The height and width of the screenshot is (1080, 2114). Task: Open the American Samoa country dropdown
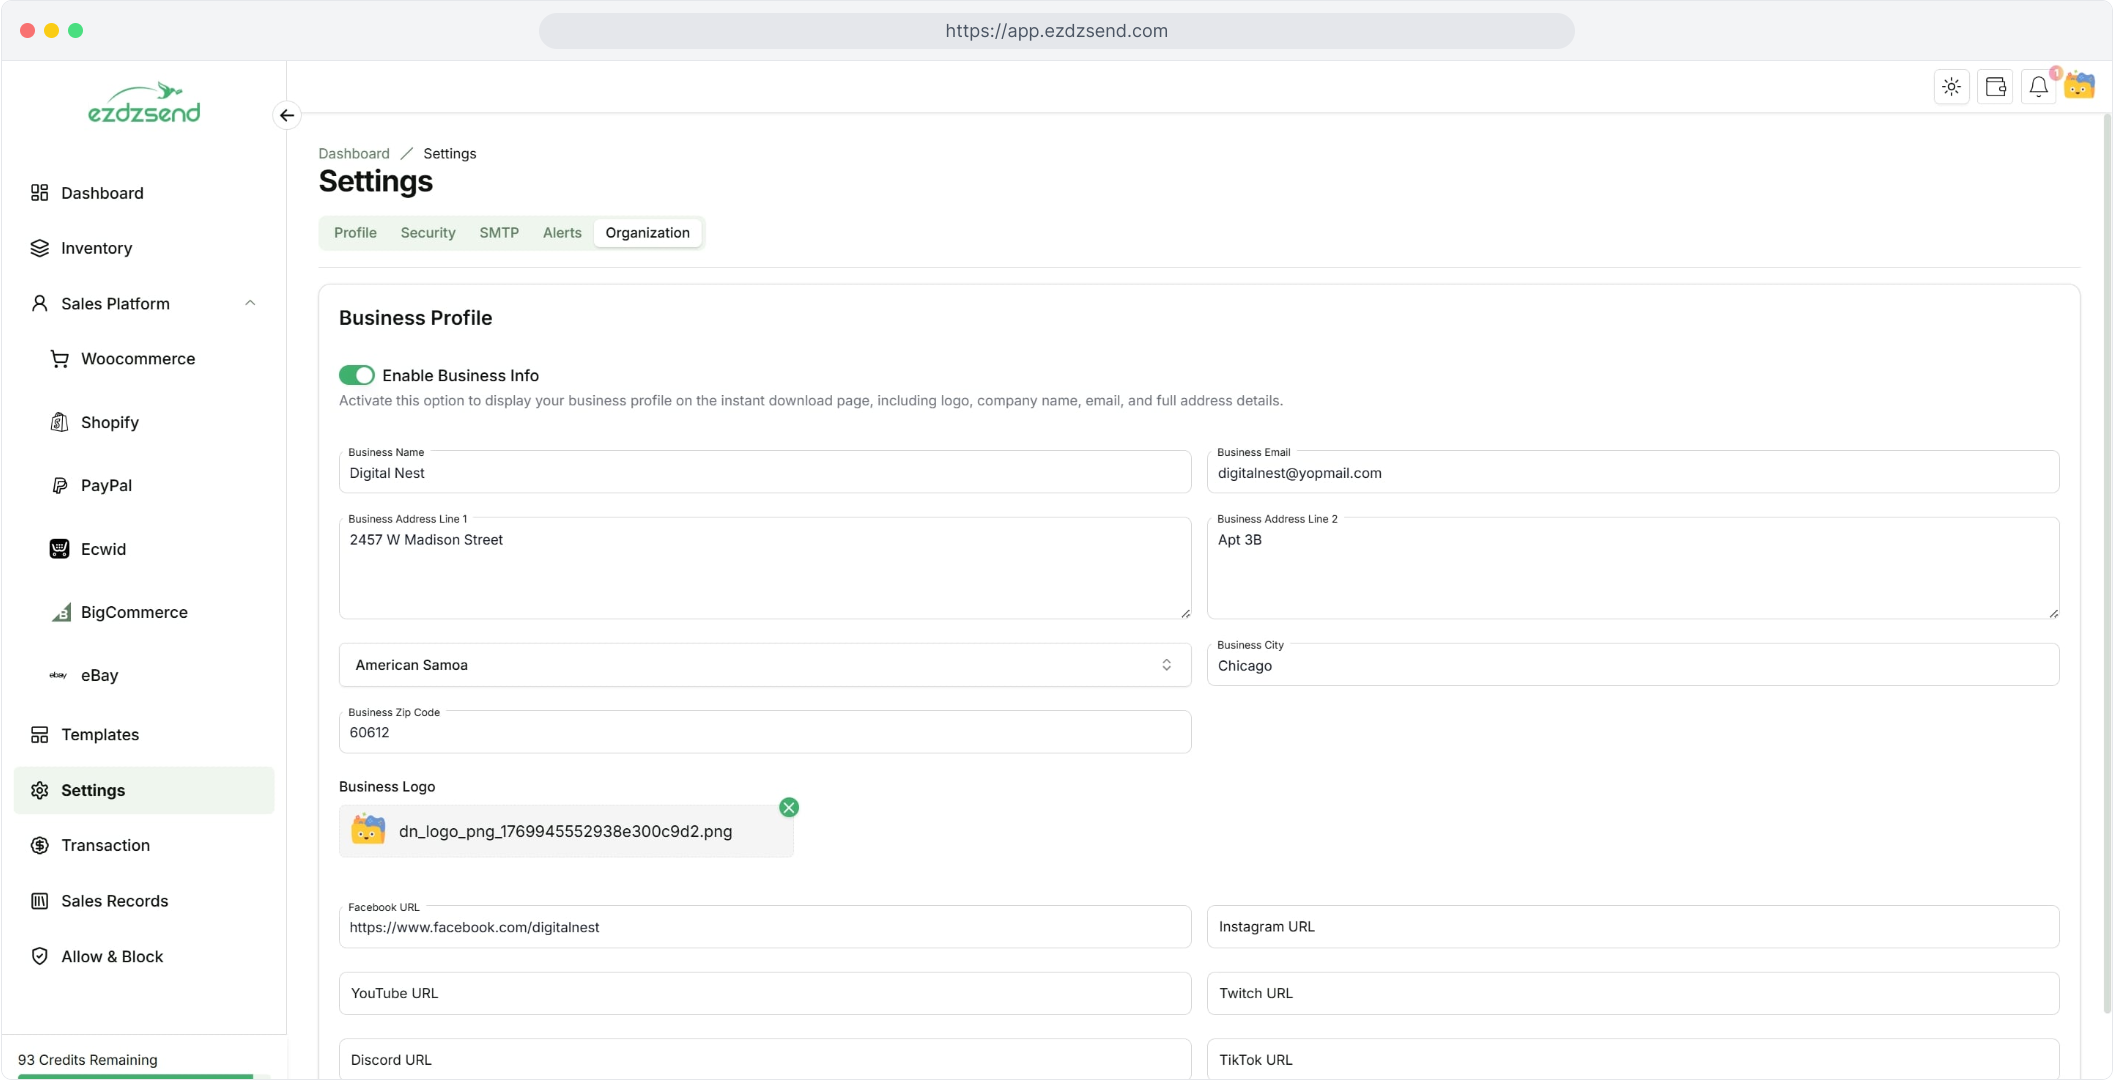coord(764,665)
